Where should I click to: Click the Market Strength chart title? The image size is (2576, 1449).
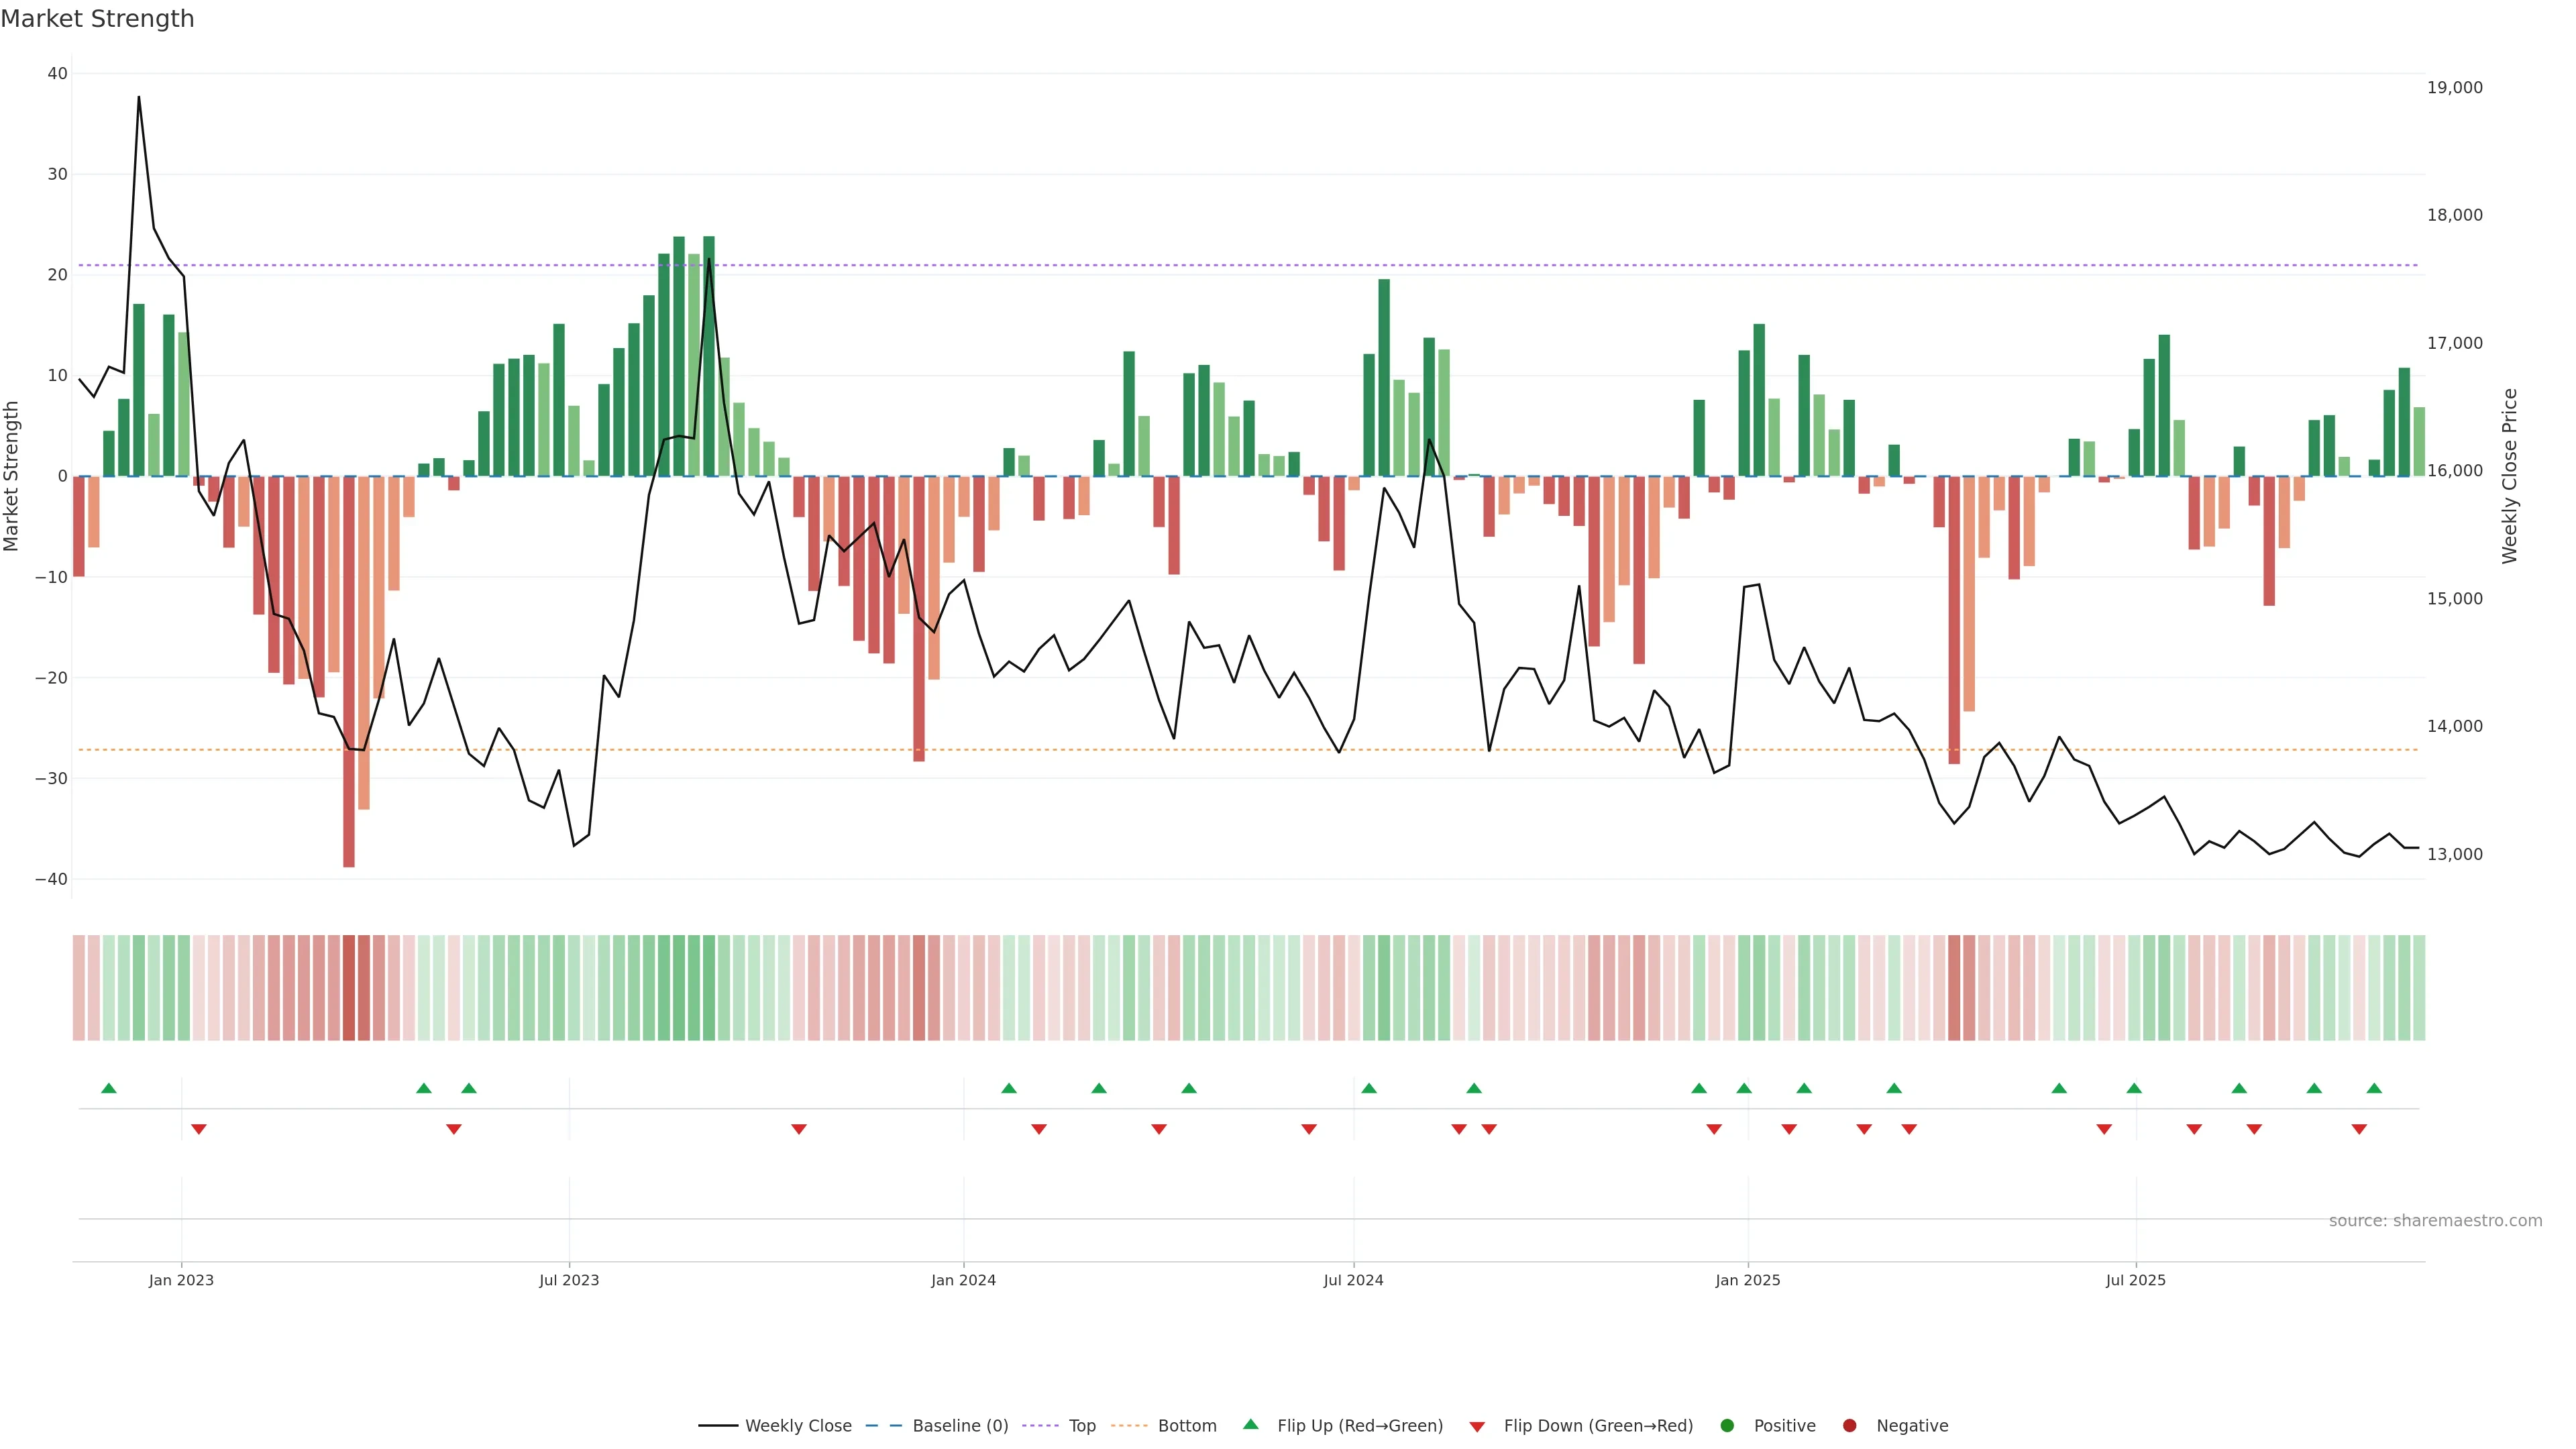(x=97, y=19)
